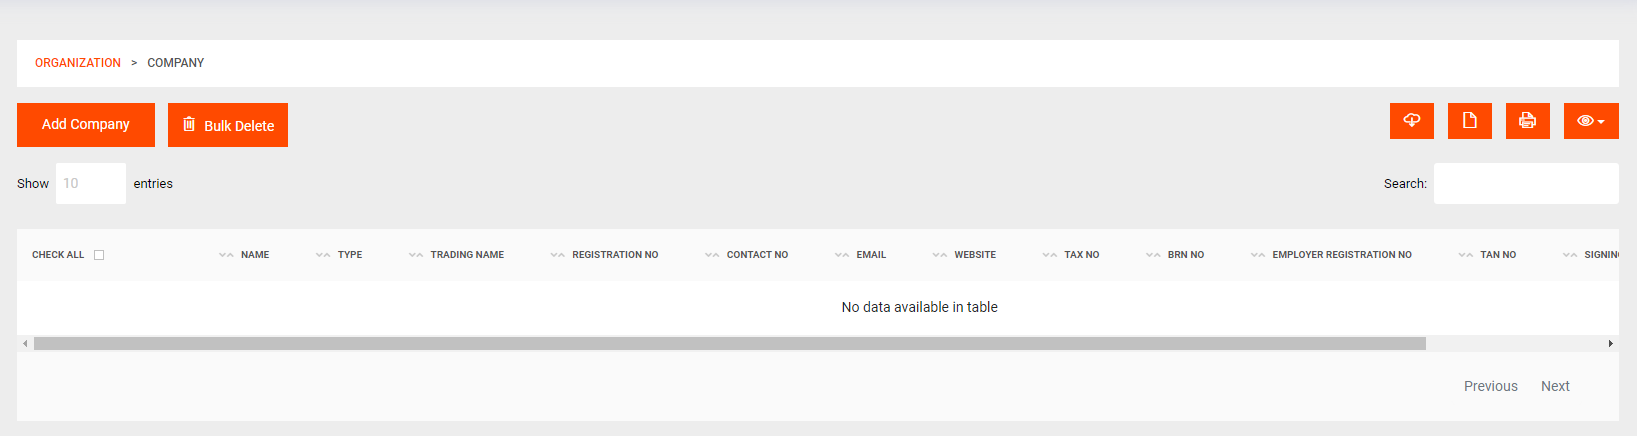Image resolution: width=1637 pixels, height=436 pixels.
Task: Click sort arrows beside Website header
Action: coord(939,255)
